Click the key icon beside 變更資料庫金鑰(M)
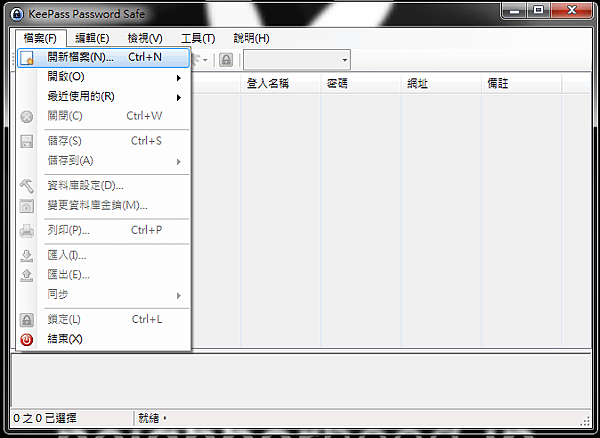The image size is (600, 438). tap(27, 206)
